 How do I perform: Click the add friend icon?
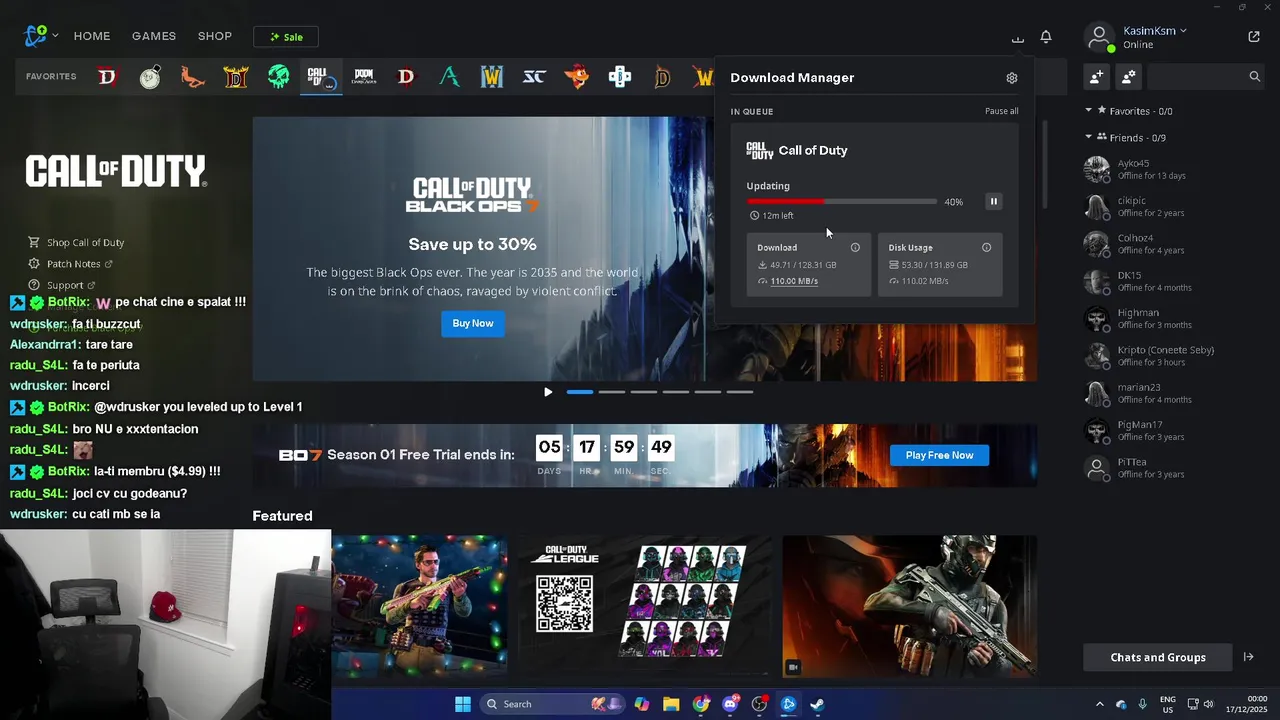pyautogui.click(x=1097, y=77)
